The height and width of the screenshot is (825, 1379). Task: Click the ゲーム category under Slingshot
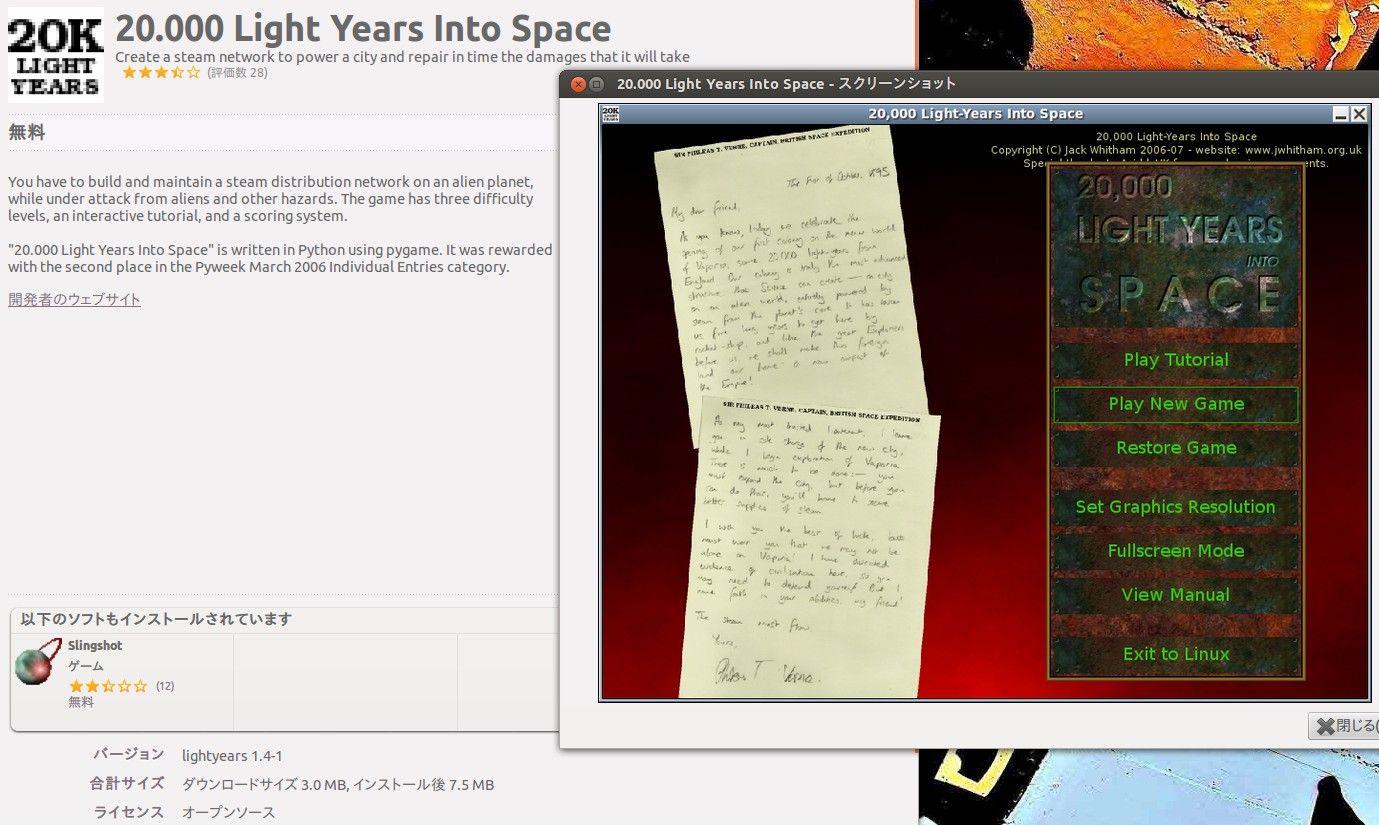(x=86, y=666)
